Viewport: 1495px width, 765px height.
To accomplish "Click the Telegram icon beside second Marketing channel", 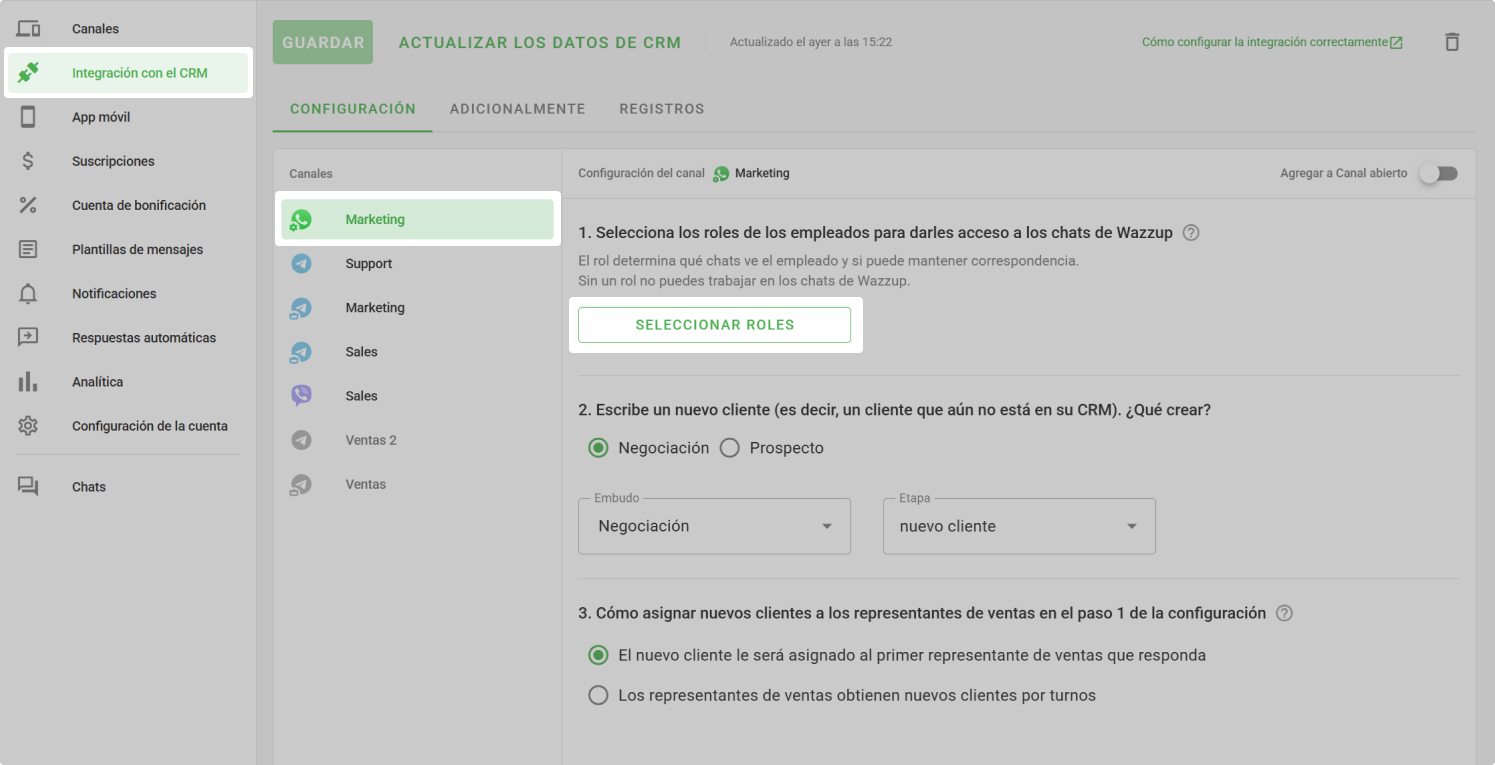I will tap(300, 308).
